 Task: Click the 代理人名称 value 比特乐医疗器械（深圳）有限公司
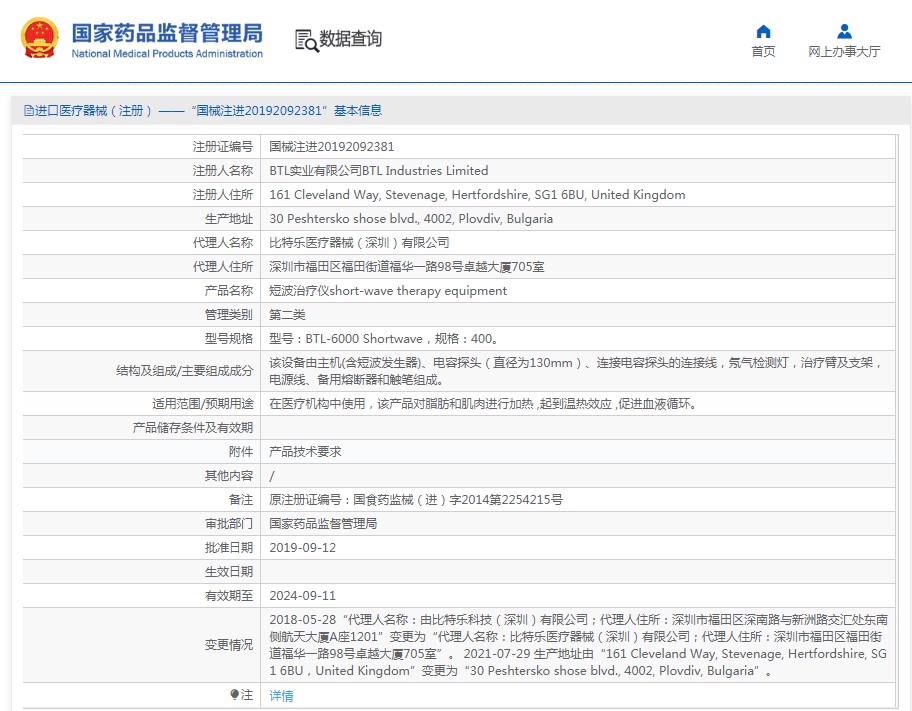(x=359, y=243)
